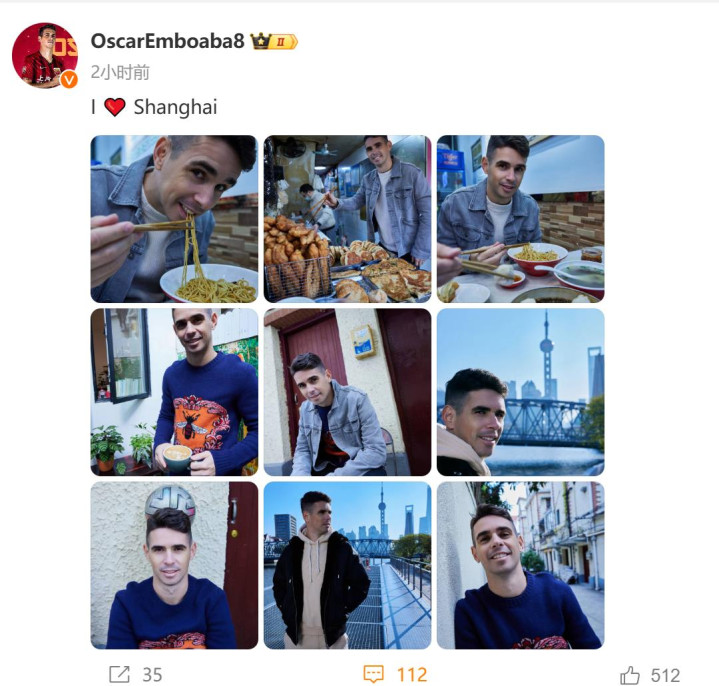Click the 512 like count
The image size is (719, 686).
665,675
